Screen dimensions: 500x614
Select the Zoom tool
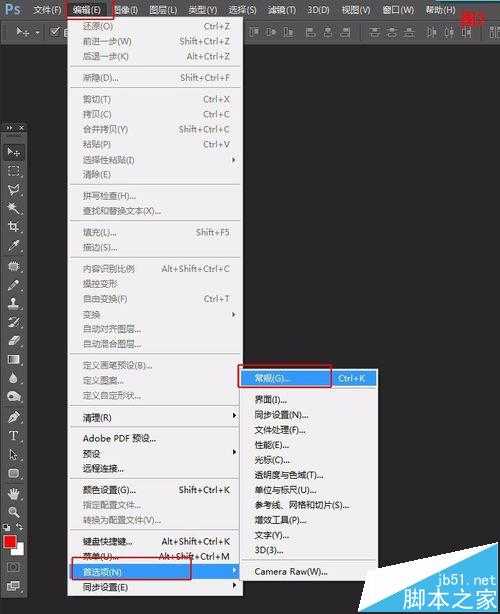[x=14, y=512]
